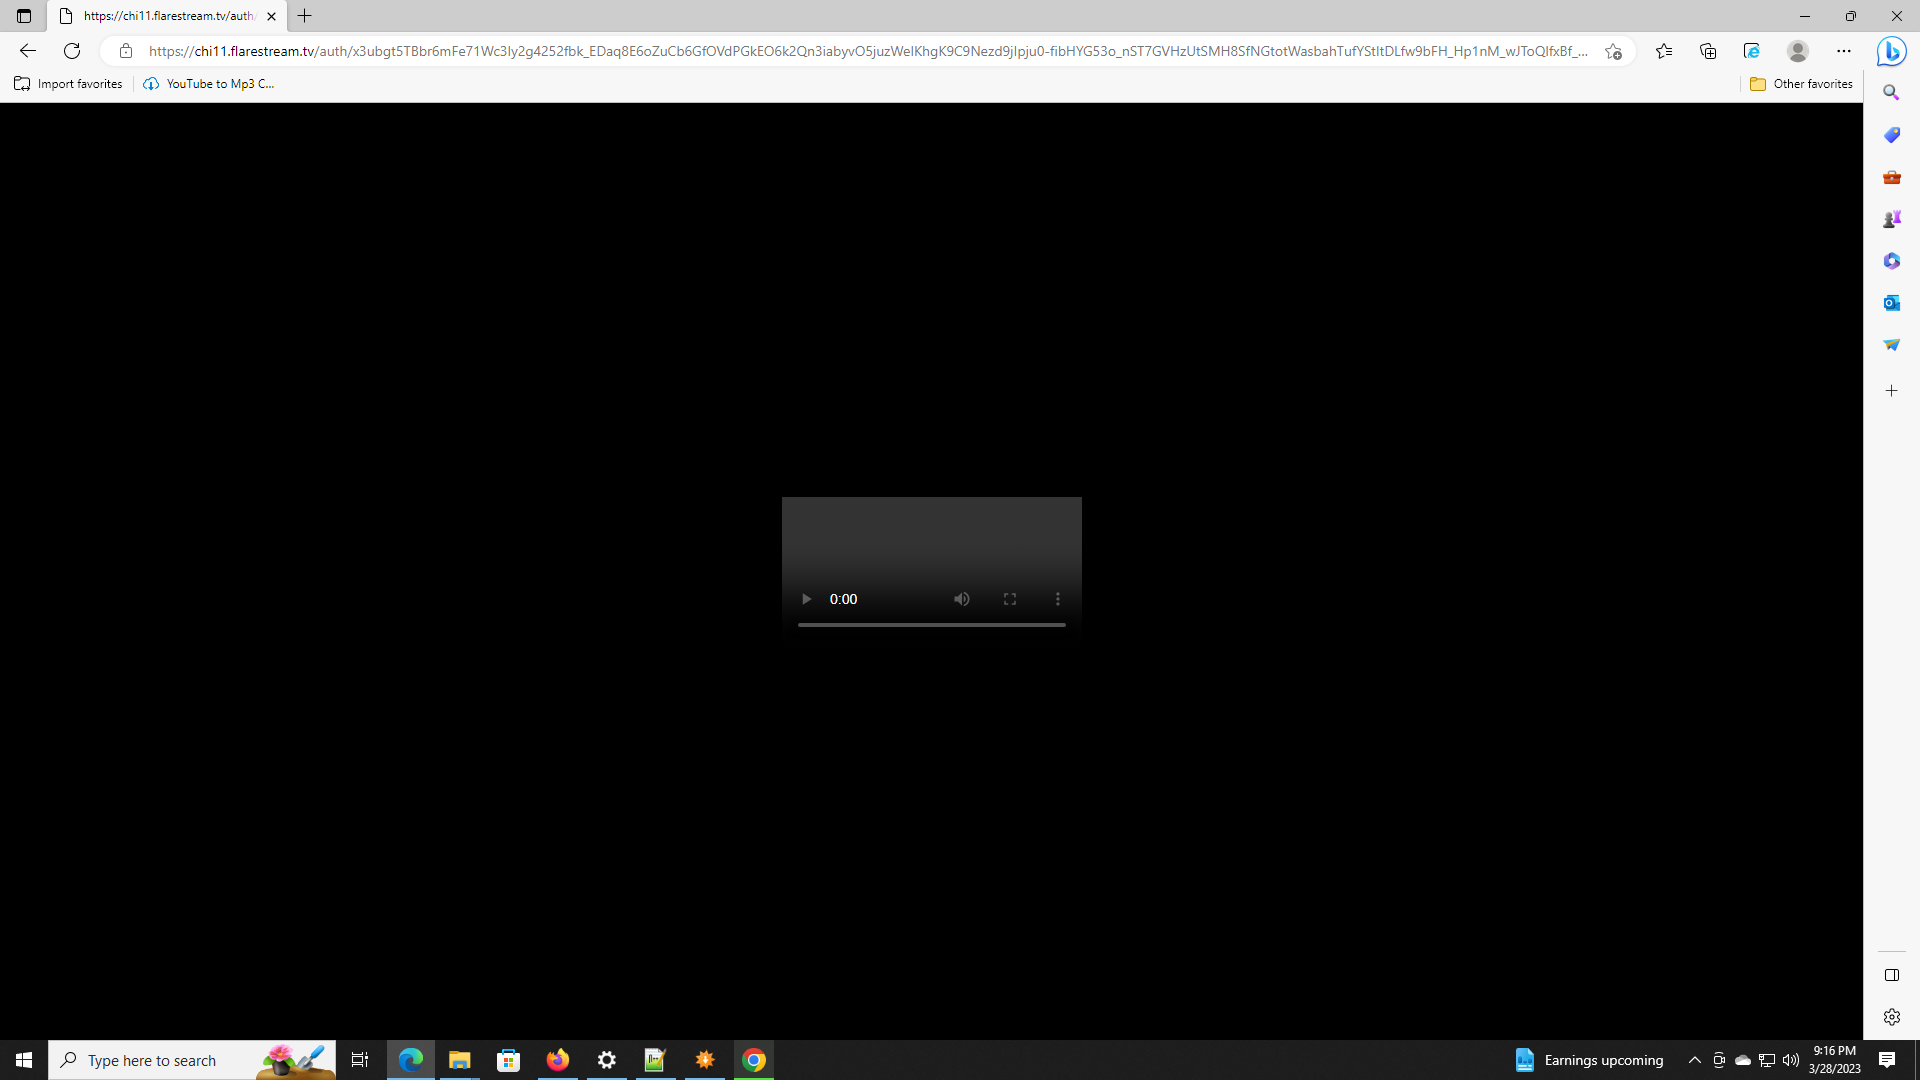Open the Collections panel
Screen dimensions: 1920x1080
(1708, 51)
